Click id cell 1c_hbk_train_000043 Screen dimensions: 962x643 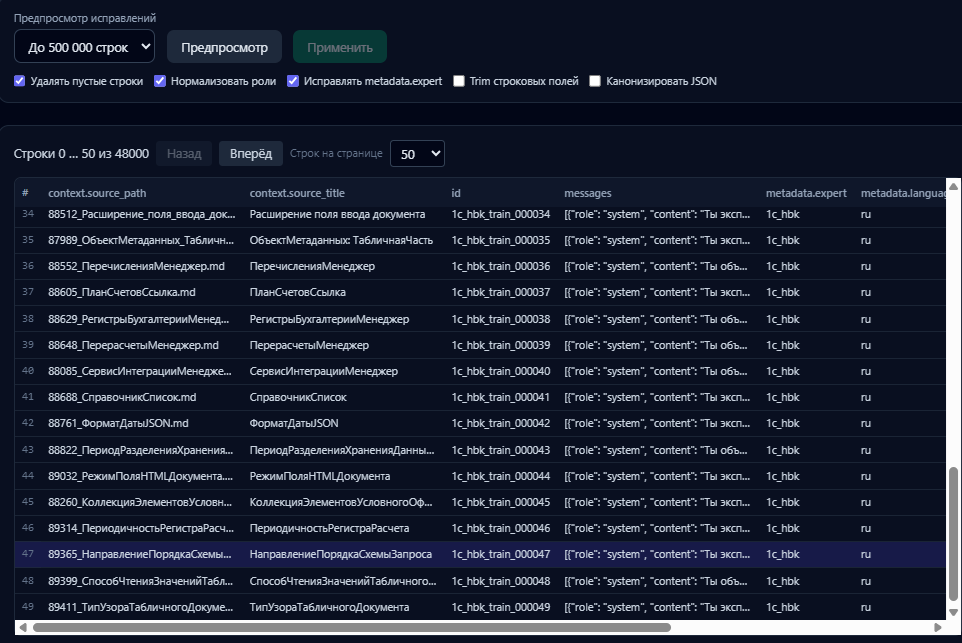[501, 450]
